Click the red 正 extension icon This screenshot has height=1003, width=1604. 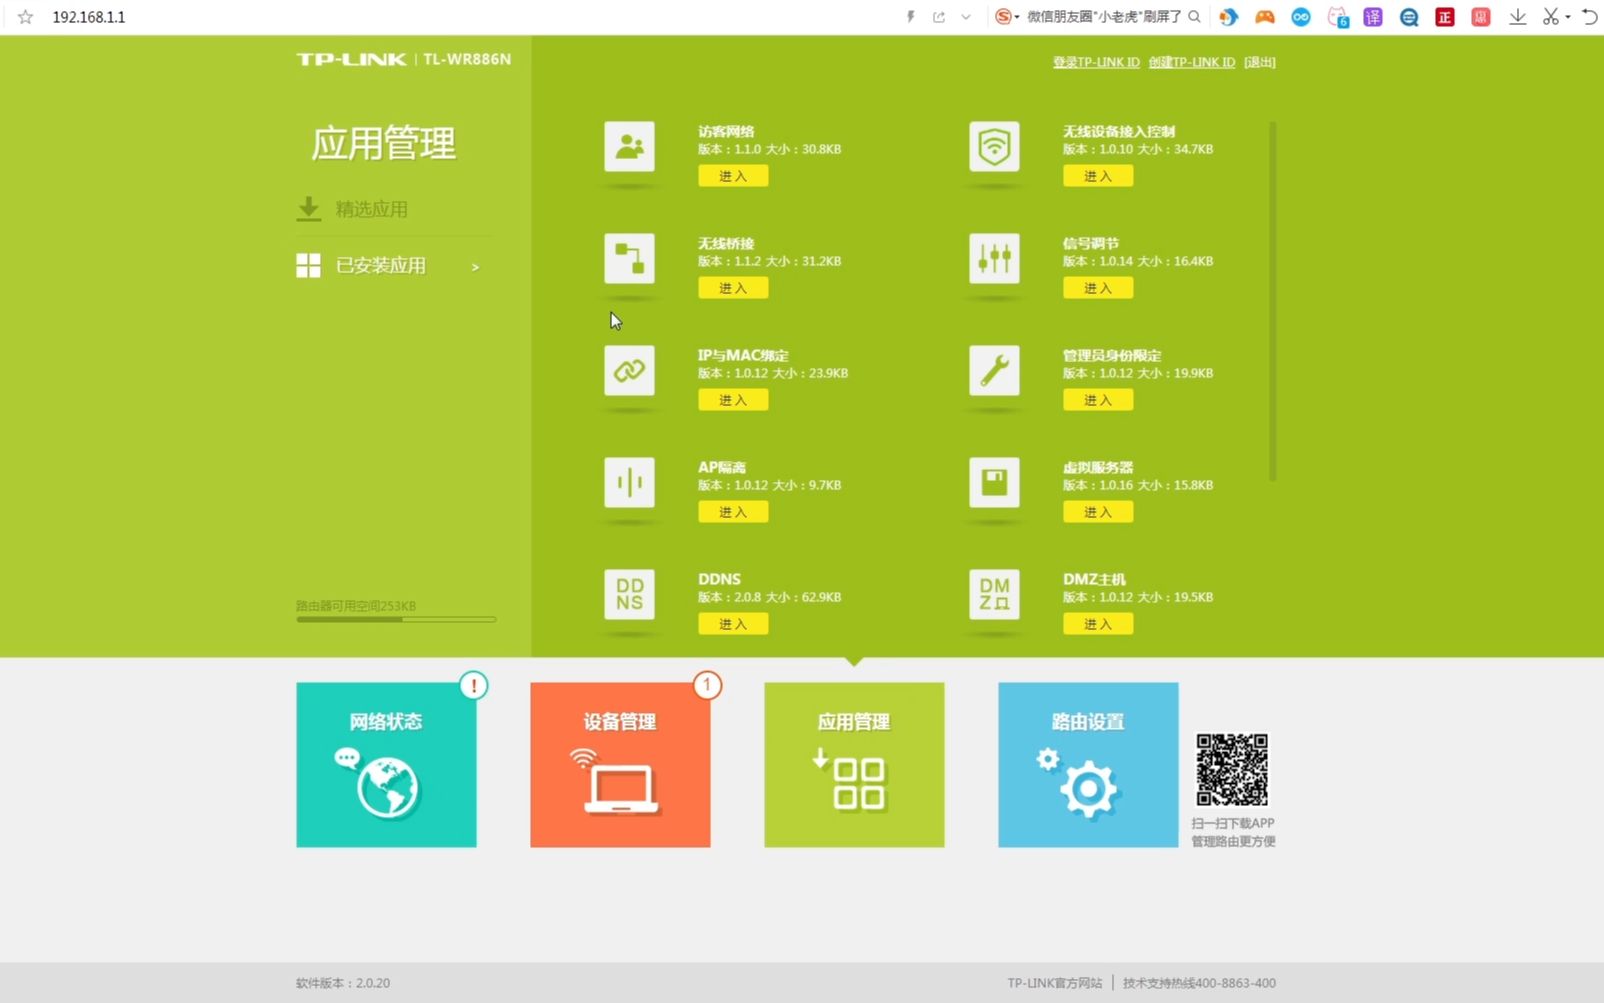point(1445,17)
